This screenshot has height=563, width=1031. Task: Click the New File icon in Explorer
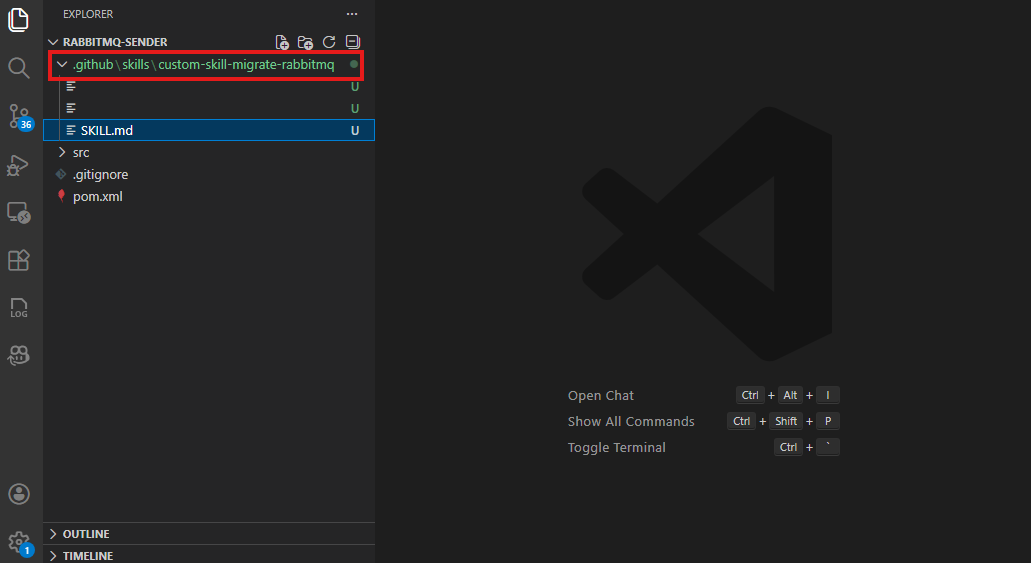[x=283, y=42]
